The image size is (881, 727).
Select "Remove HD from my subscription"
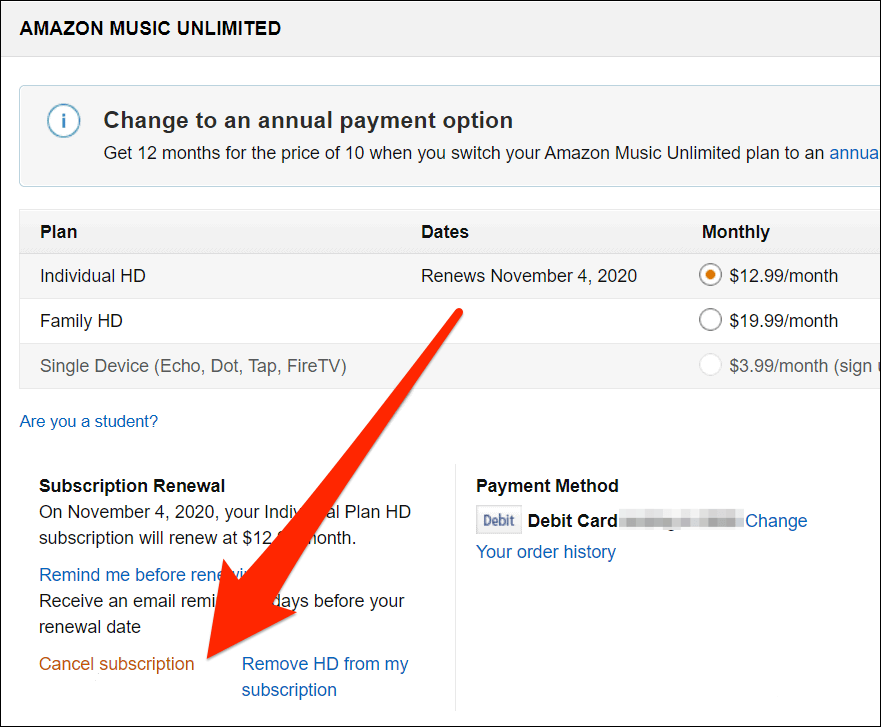point(324,676)
